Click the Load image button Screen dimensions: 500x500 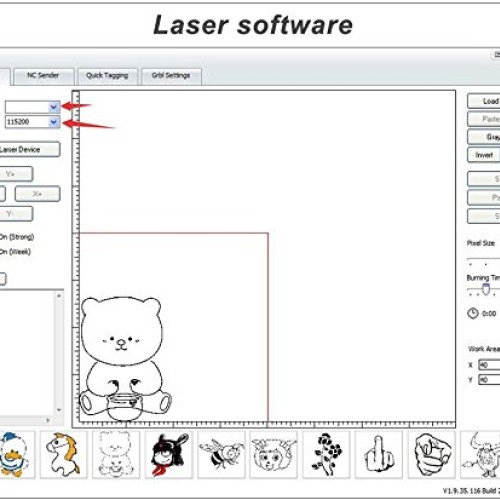coord(484,101)
